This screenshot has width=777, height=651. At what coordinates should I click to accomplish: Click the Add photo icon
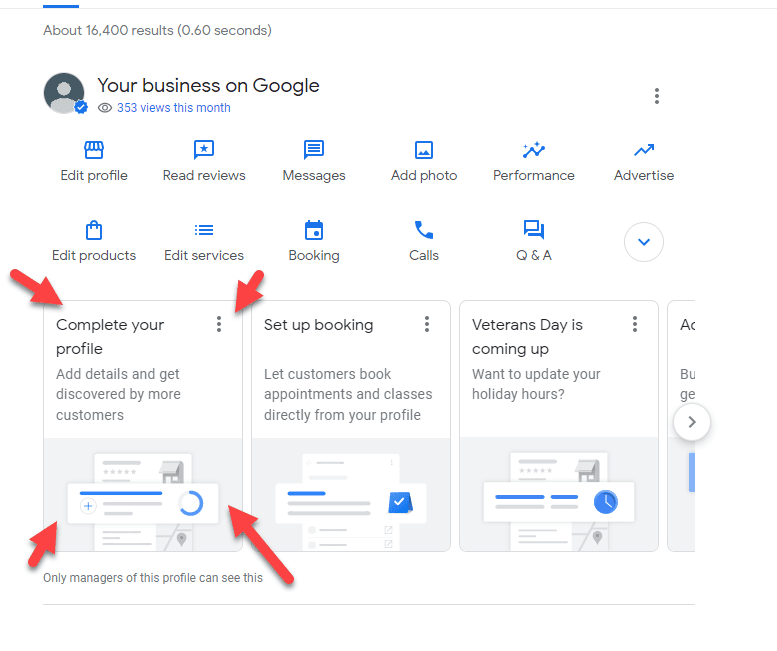tap(424, 150)
